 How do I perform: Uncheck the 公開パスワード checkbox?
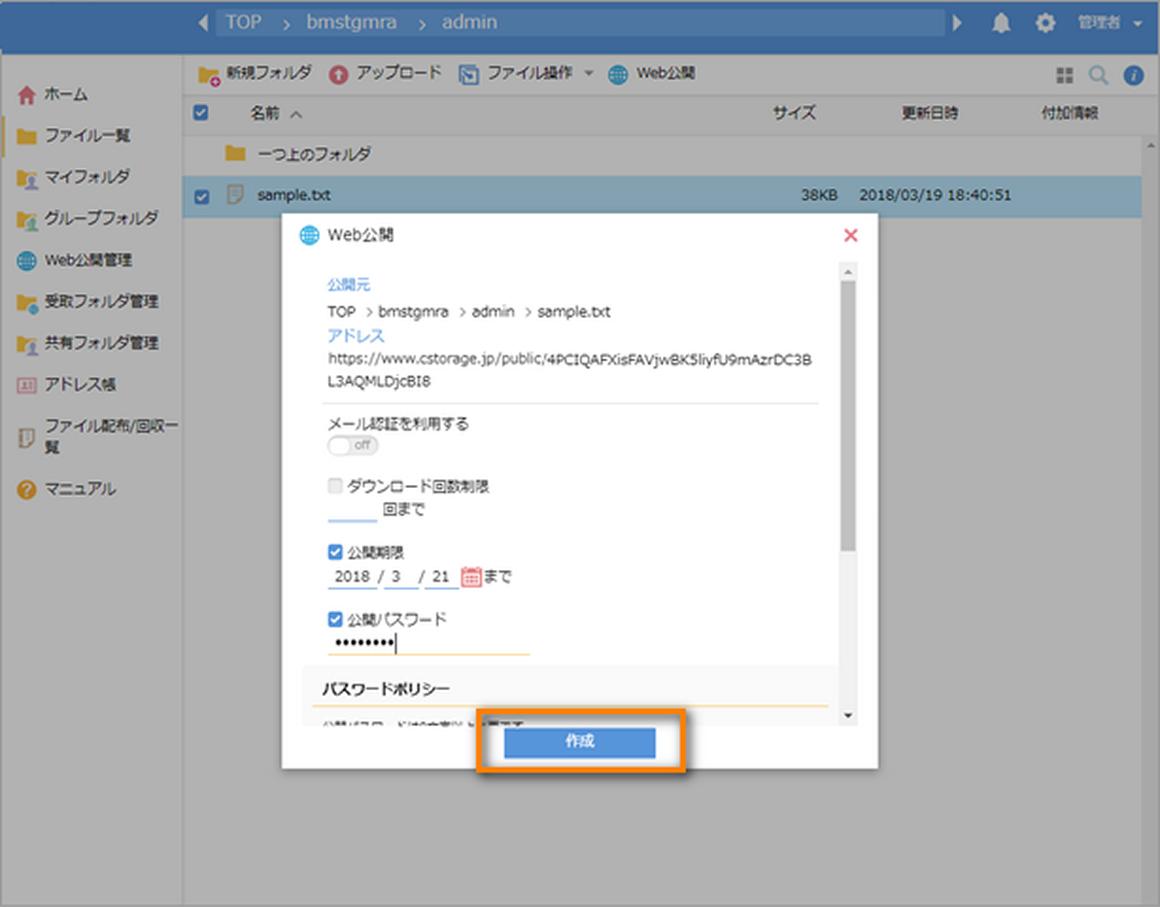(335, 619)
